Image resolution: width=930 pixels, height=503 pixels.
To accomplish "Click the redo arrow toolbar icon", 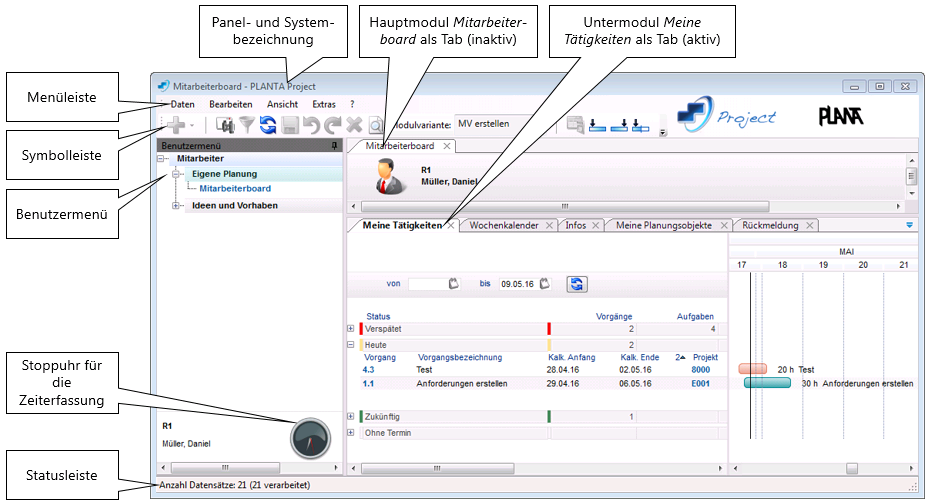I will tap(333, 125).
